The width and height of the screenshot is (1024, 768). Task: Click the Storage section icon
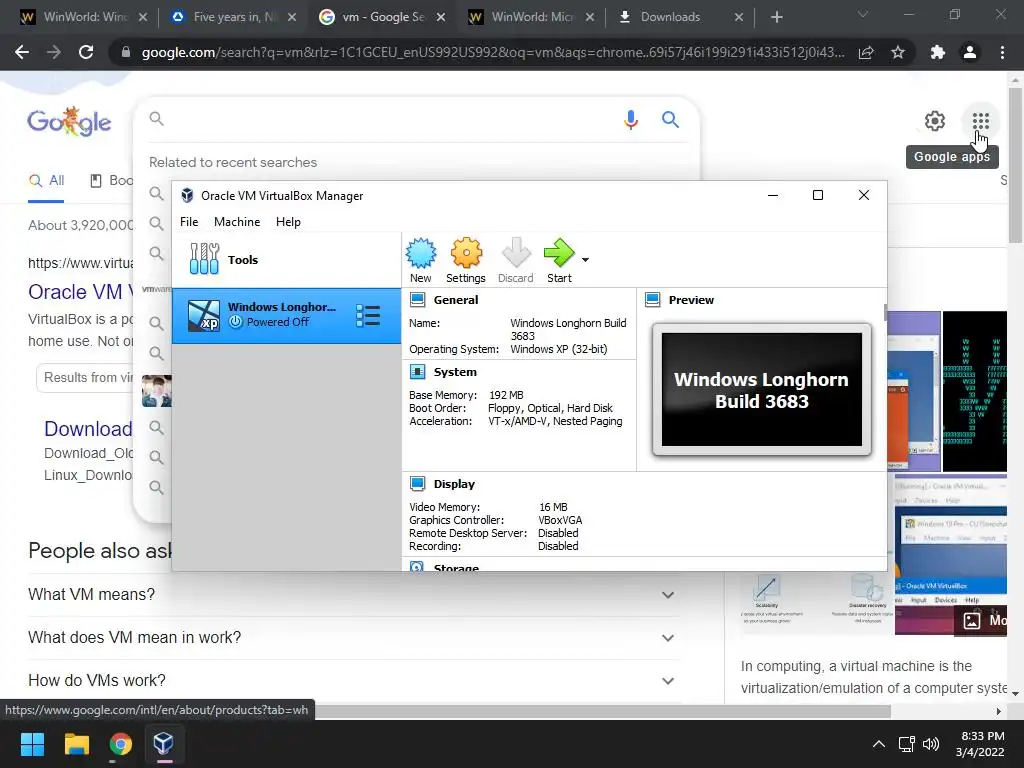(x=417, y=566)
